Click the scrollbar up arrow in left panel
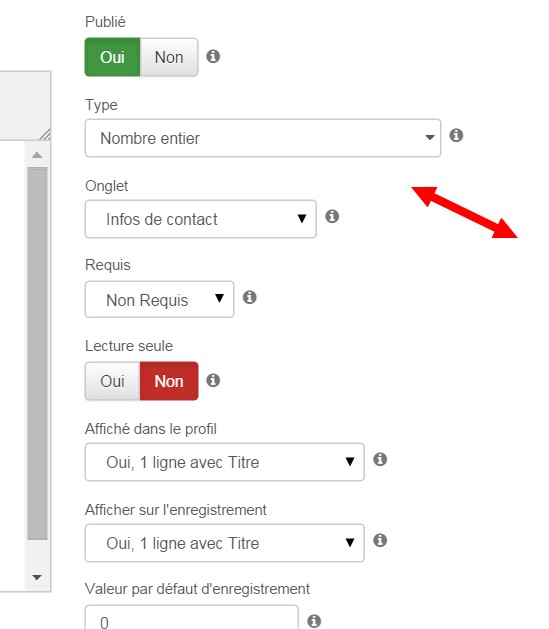This screenshot has width=549, height=629. pos(37,155)
